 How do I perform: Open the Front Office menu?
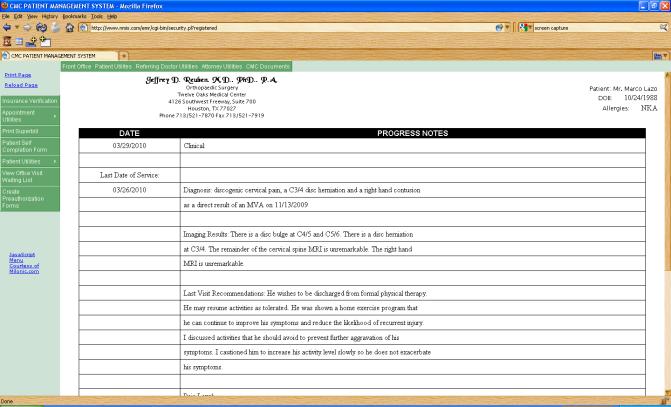[76, 66]
